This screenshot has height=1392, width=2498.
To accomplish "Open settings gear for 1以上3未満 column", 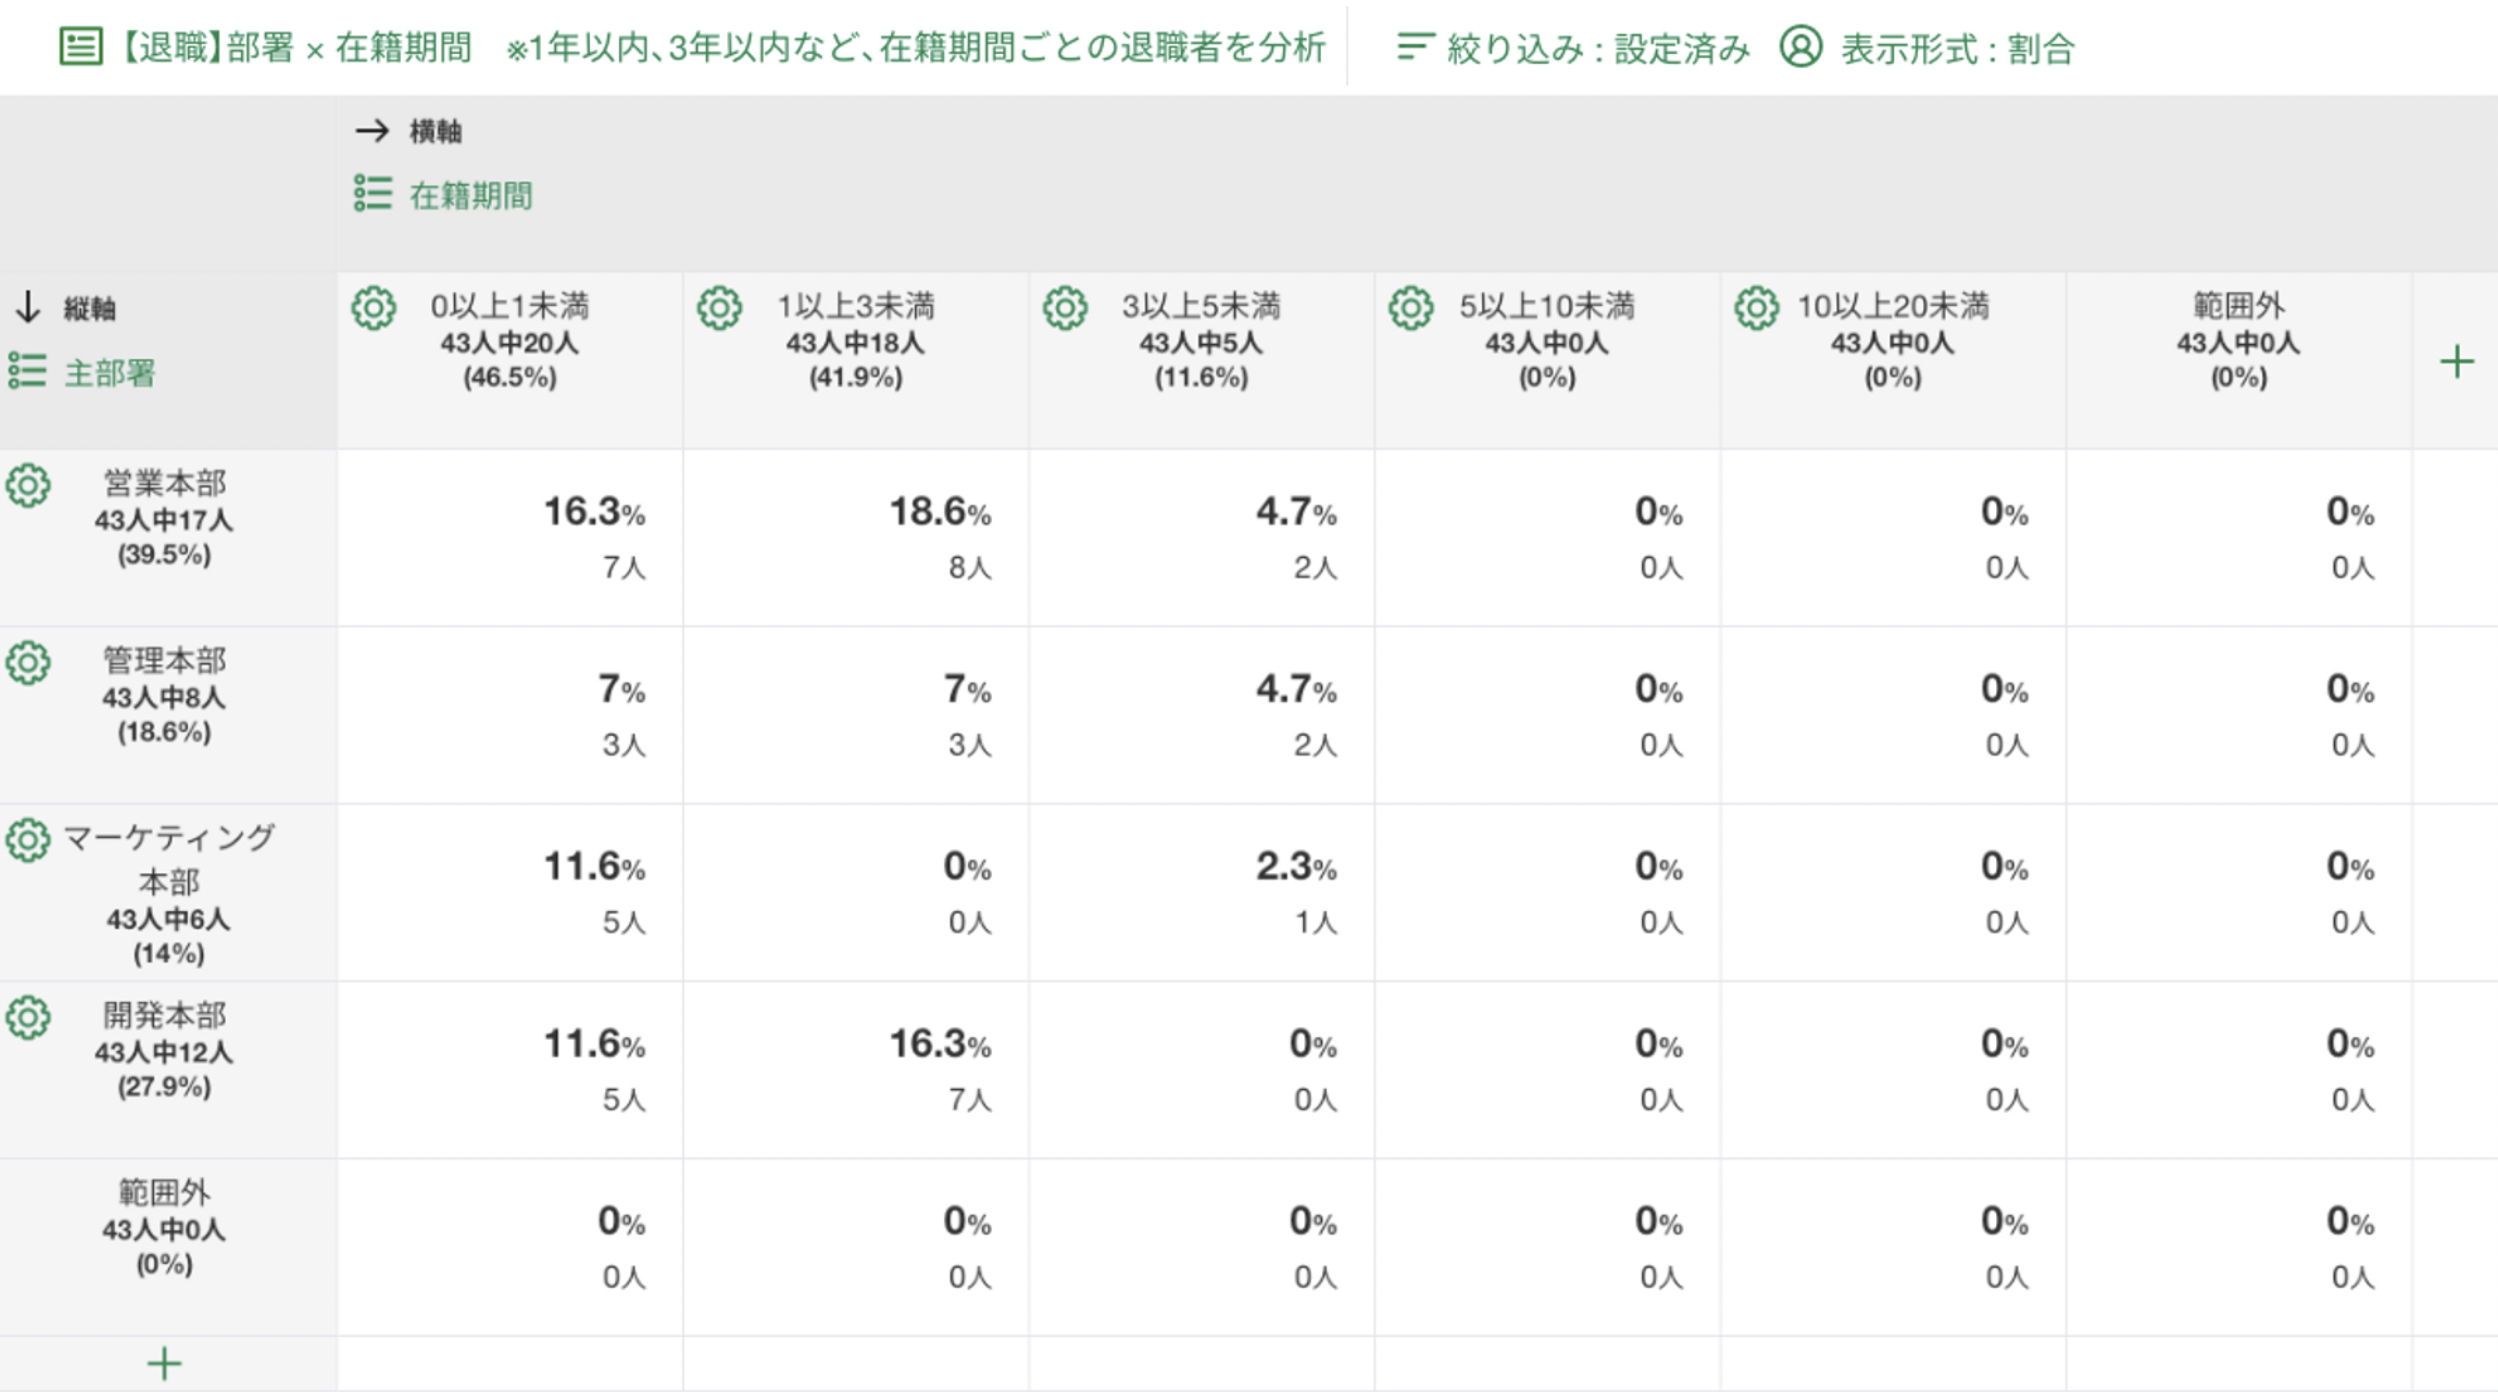I will coord(719,308).
